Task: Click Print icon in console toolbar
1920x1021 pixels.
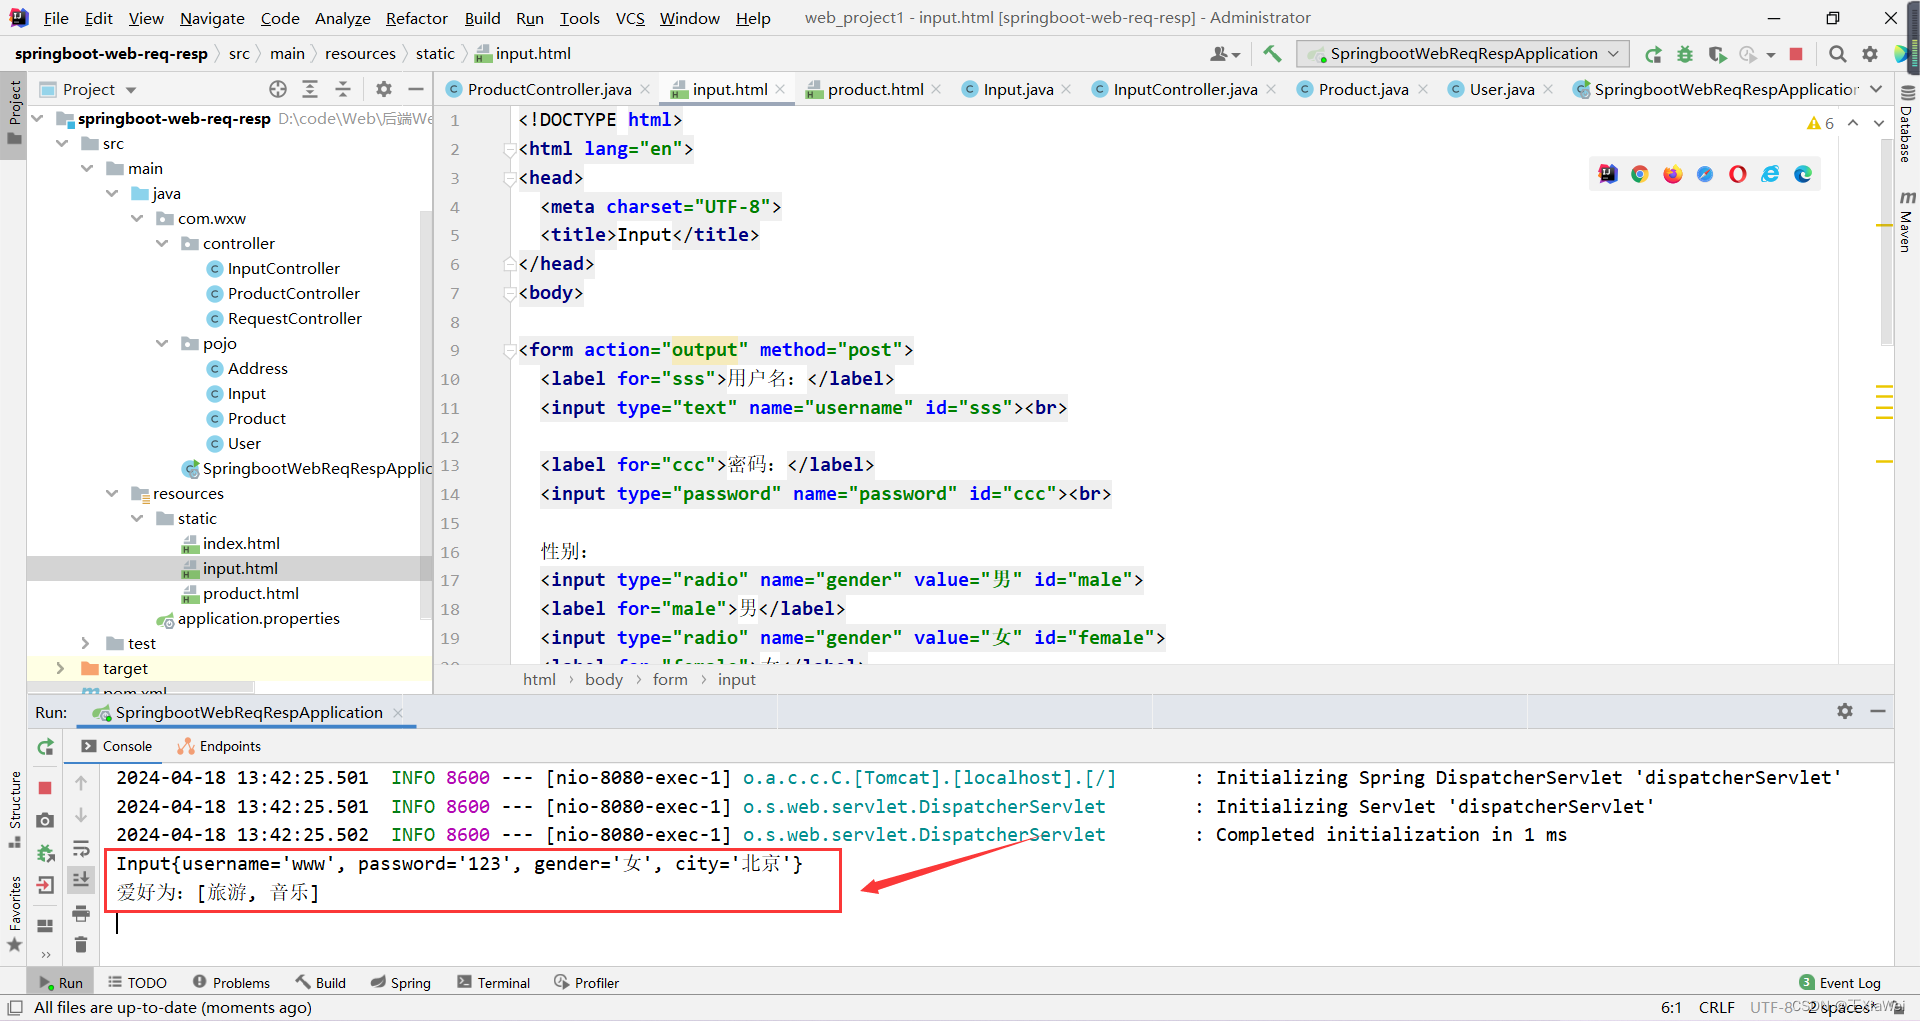Action: point(81,913)
